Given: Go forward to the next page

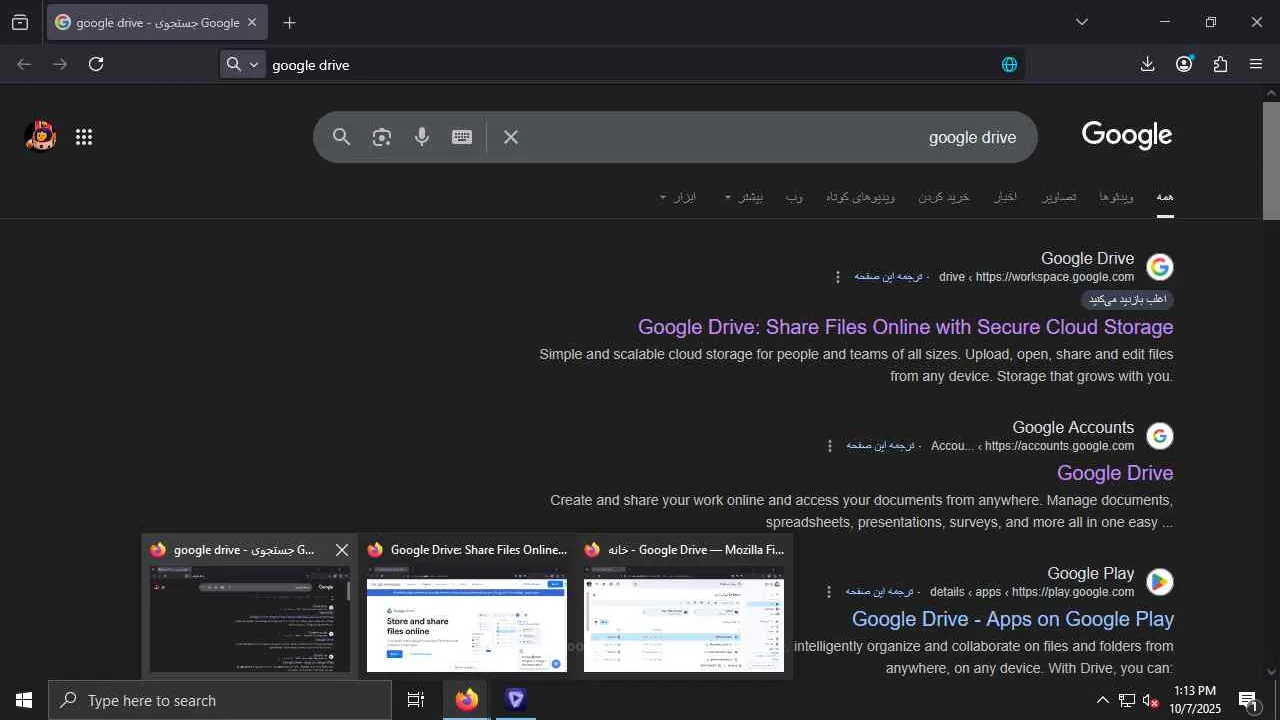Looking at the screenshot, I should 60,64.
